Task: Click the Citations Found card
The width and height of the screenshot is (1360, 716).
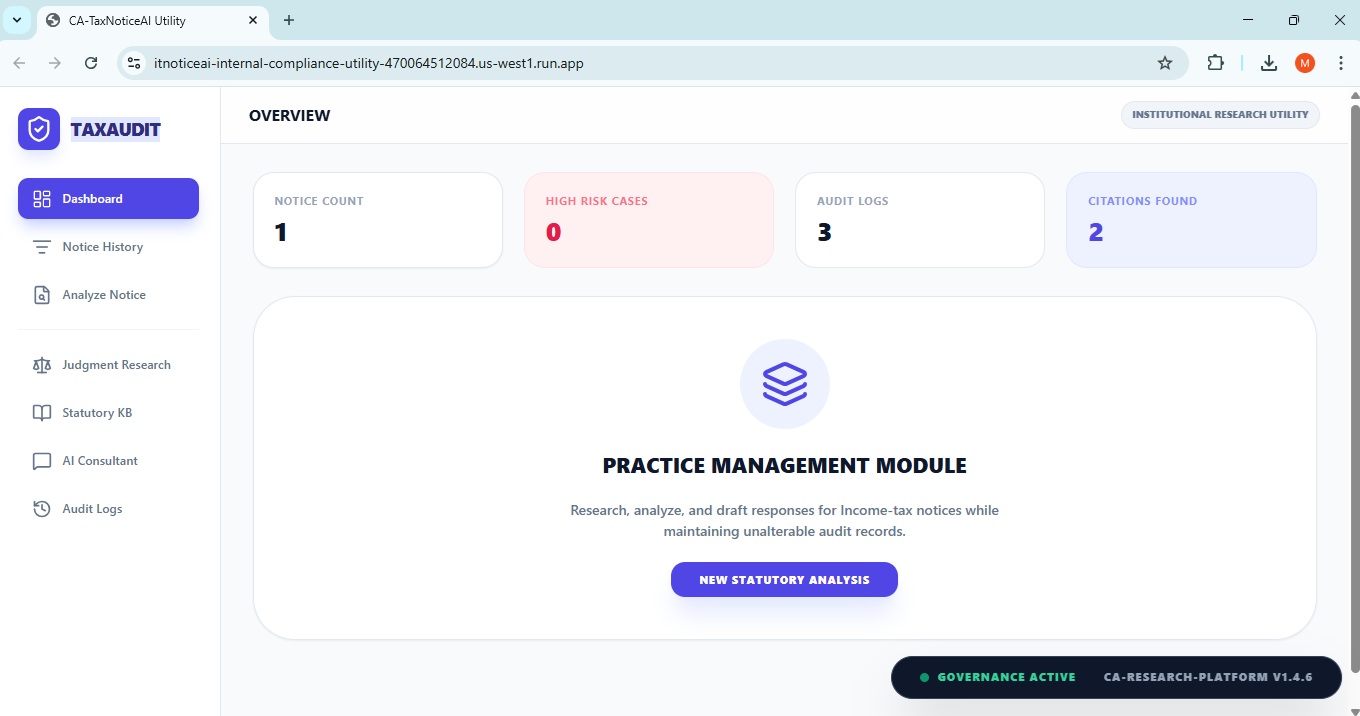Action: pyautogui.click(x=1190, y=220)
